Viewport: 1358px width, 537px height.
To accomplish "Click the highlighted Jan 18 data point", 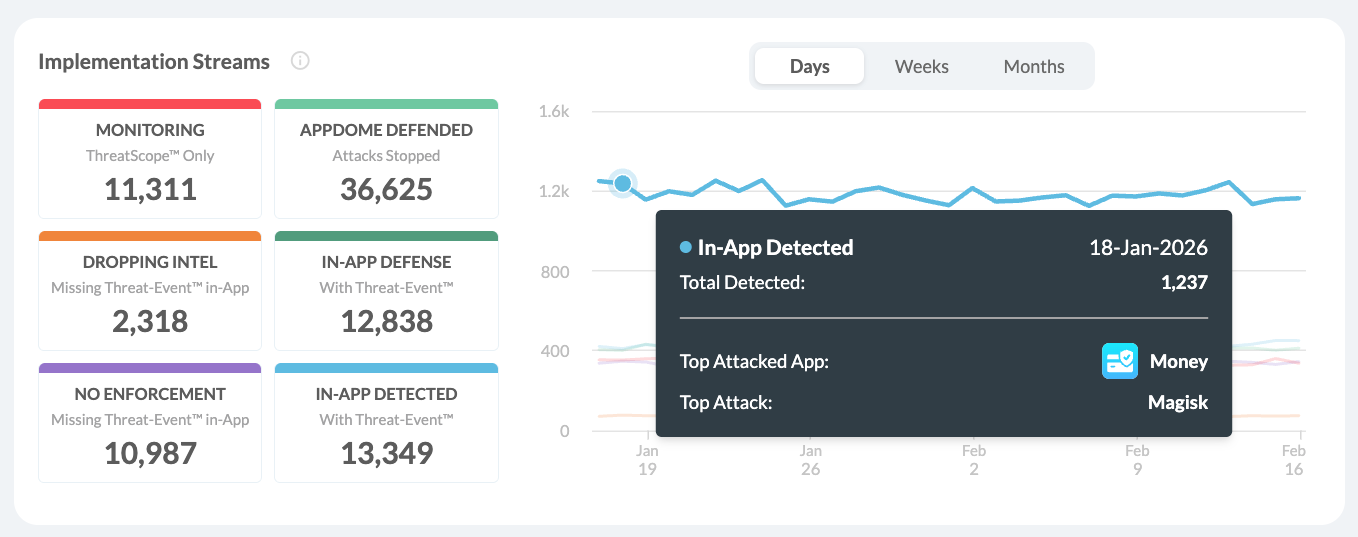I will 623,183.
